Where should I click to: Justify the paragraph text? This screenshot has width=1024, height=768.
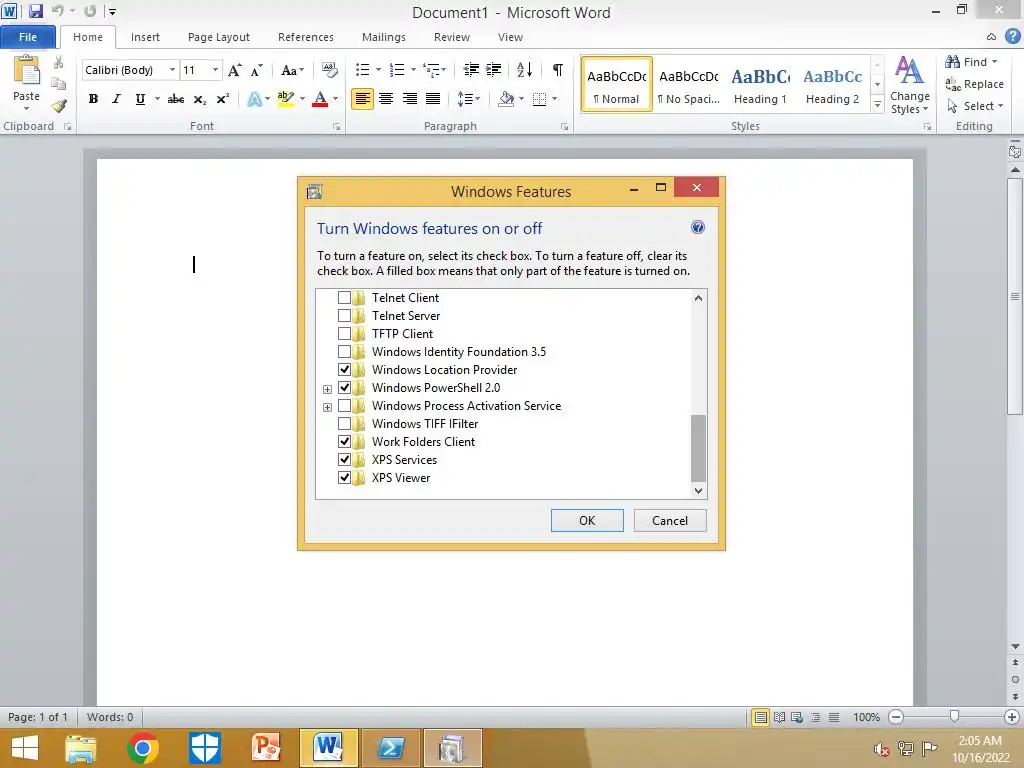[x=433, y=99]
